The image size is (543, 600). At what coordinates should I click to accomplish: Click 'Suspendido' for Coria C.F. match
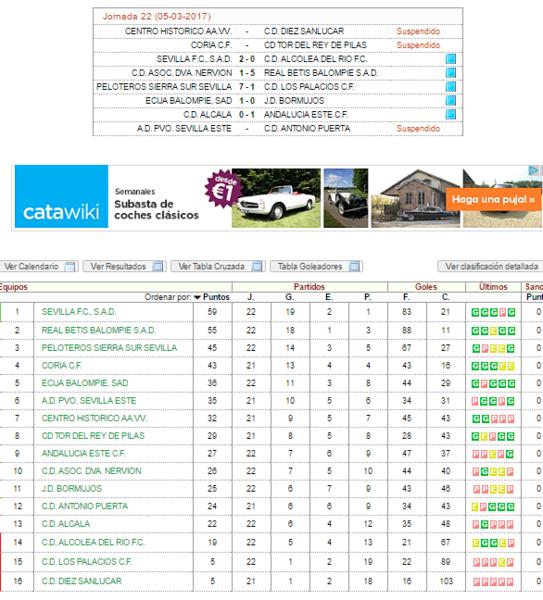pyautogui.click(x=418, y=45)
